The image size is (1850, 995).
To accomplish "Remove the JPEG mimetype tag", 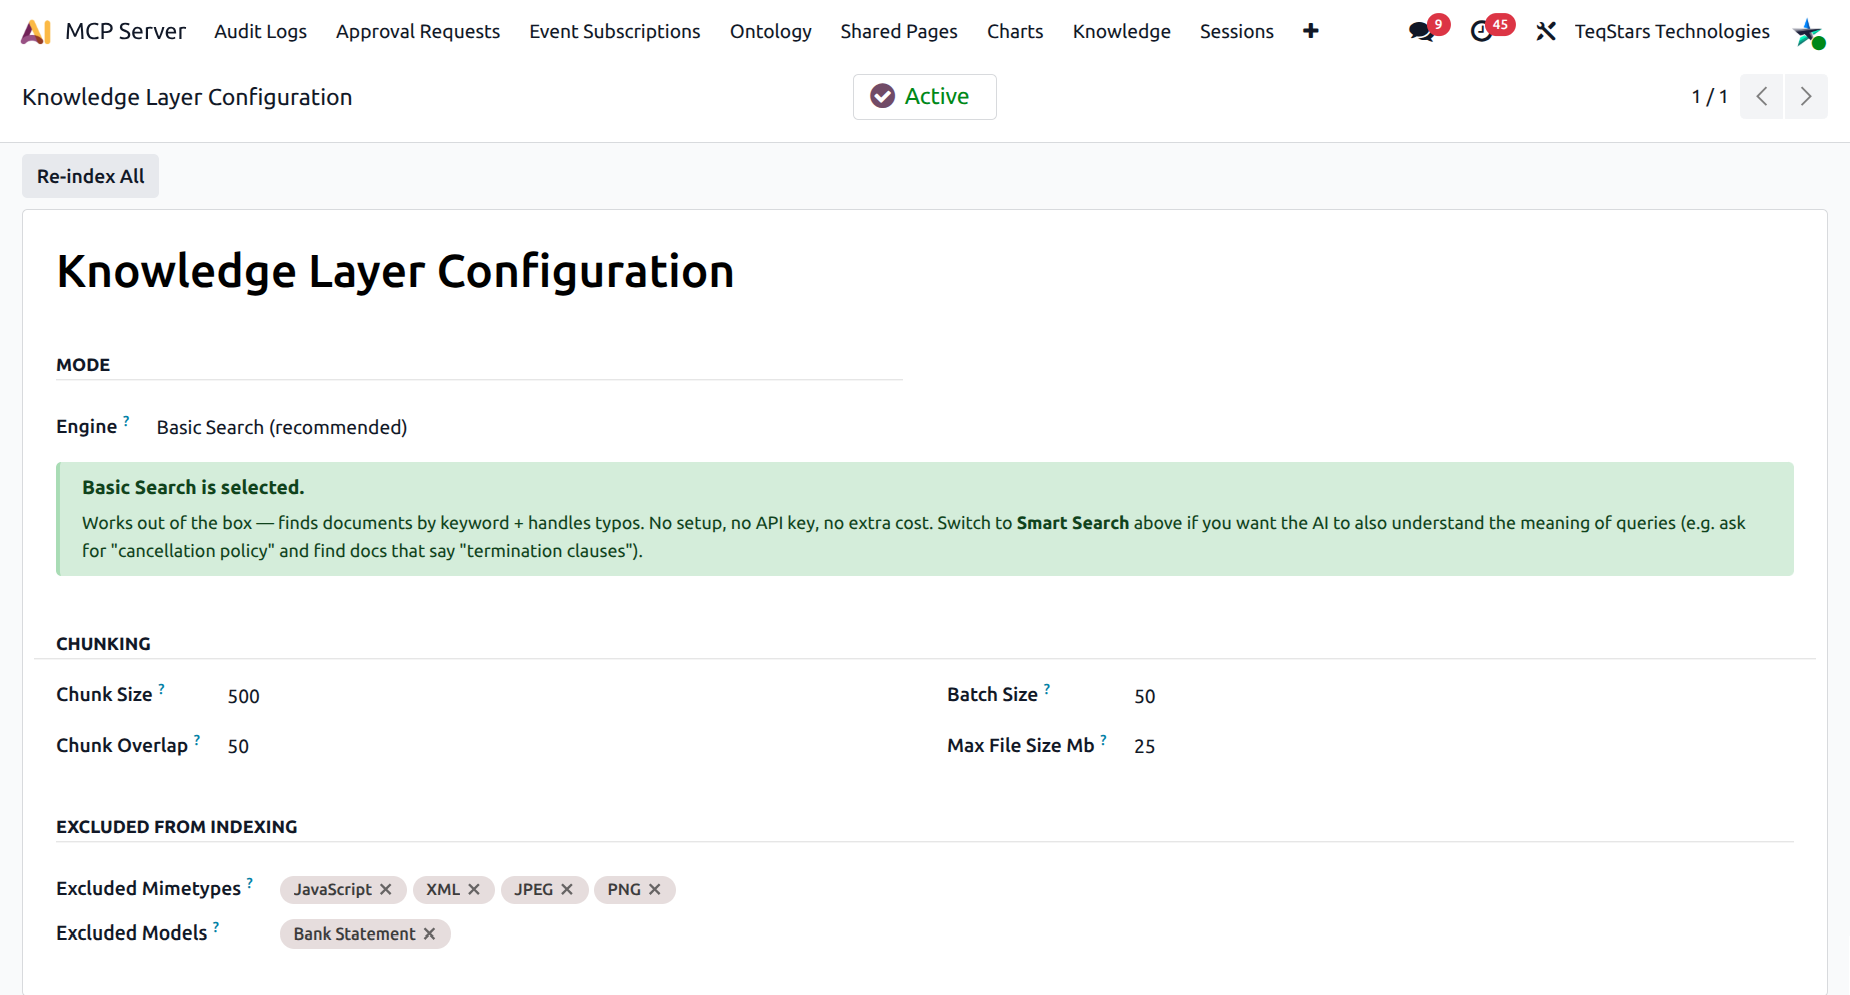I will [x=567, y=889].
